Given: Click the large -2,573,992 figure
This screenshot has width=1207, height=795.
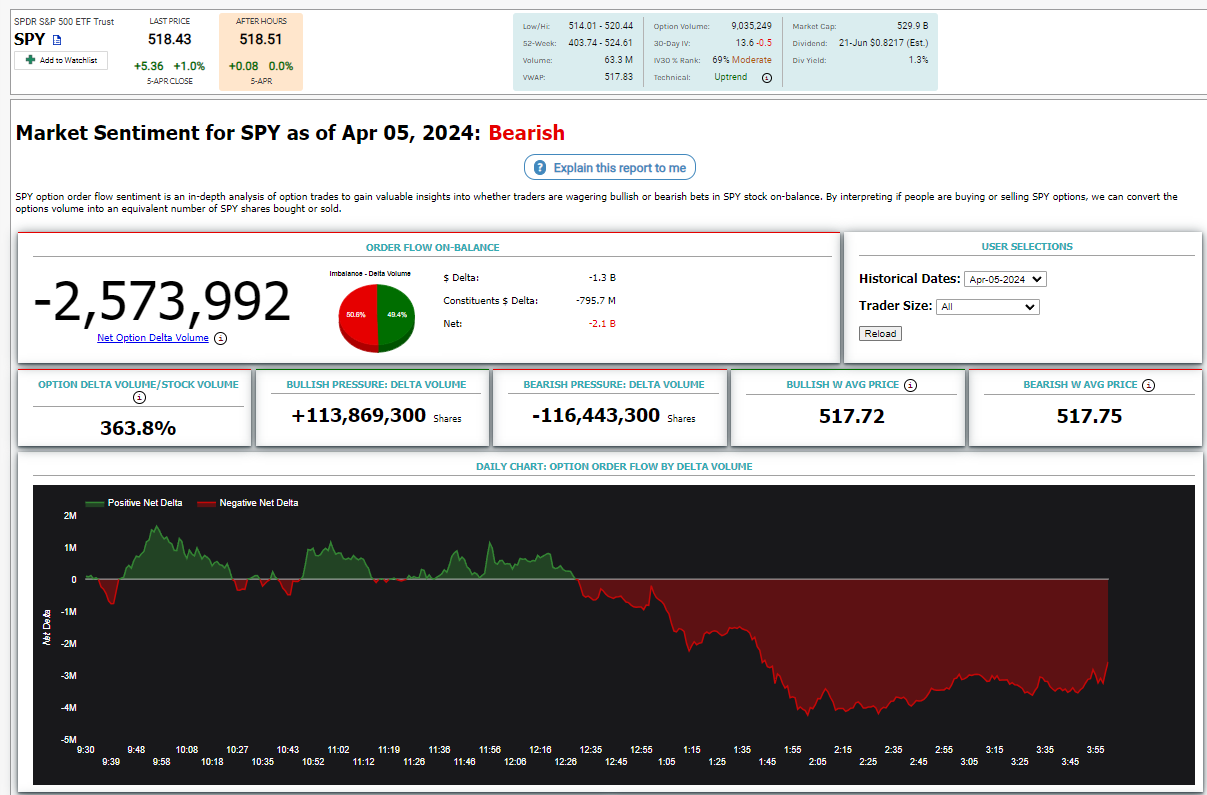Looking at the screenshot, I should point(162,302).
